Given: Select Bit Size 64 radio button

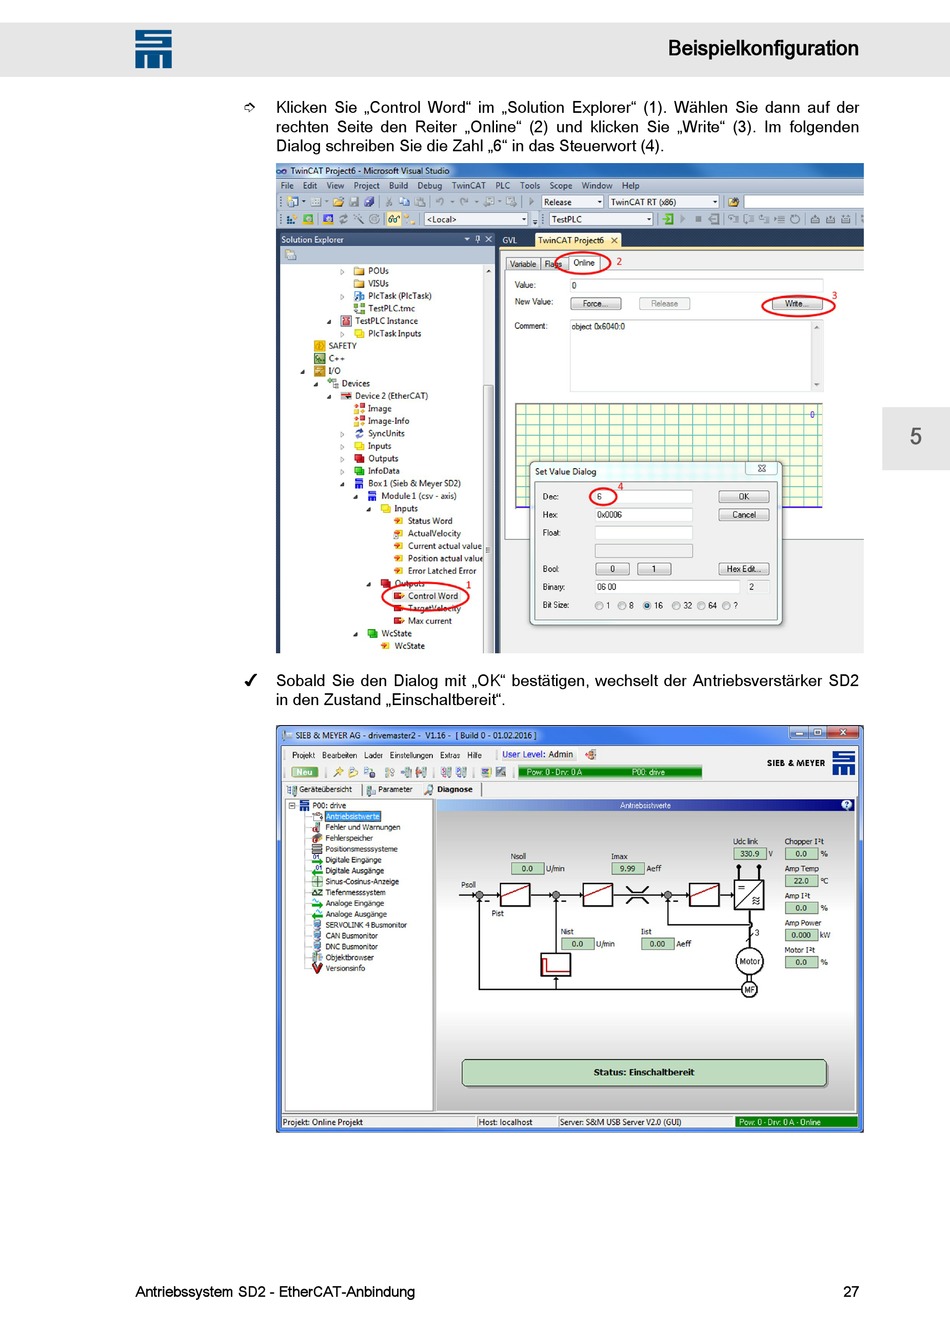Looking at the screenshot, I should 701,606.
